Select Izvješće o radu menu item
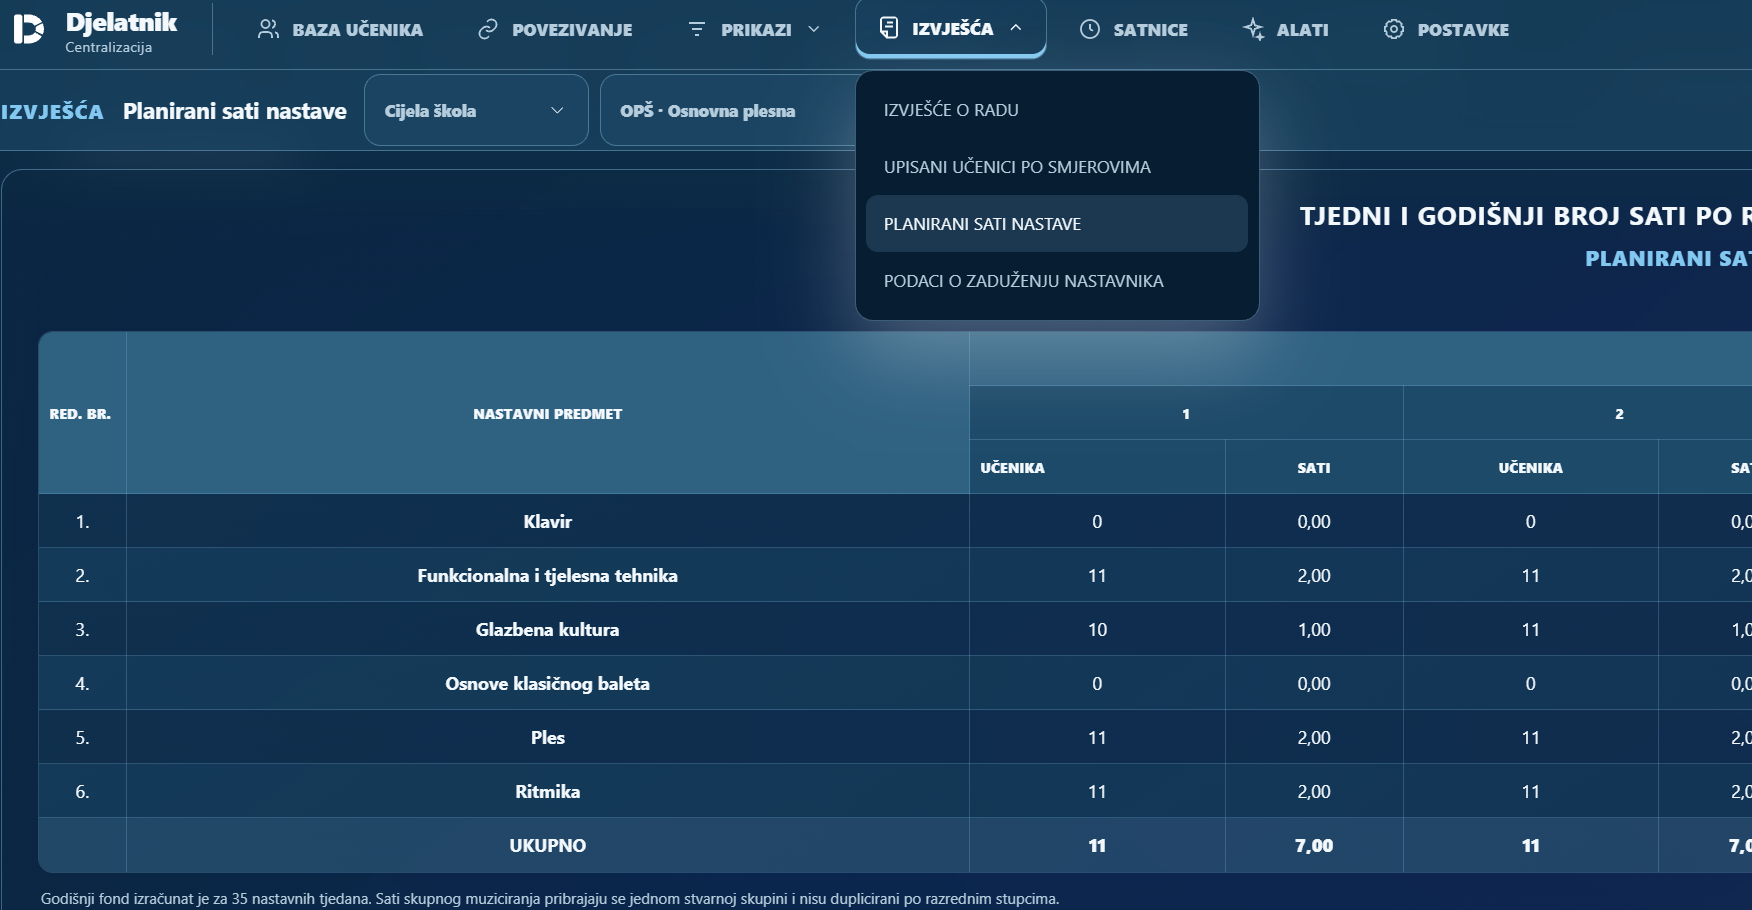The image size is (1752, 910). pos(1057,110)
